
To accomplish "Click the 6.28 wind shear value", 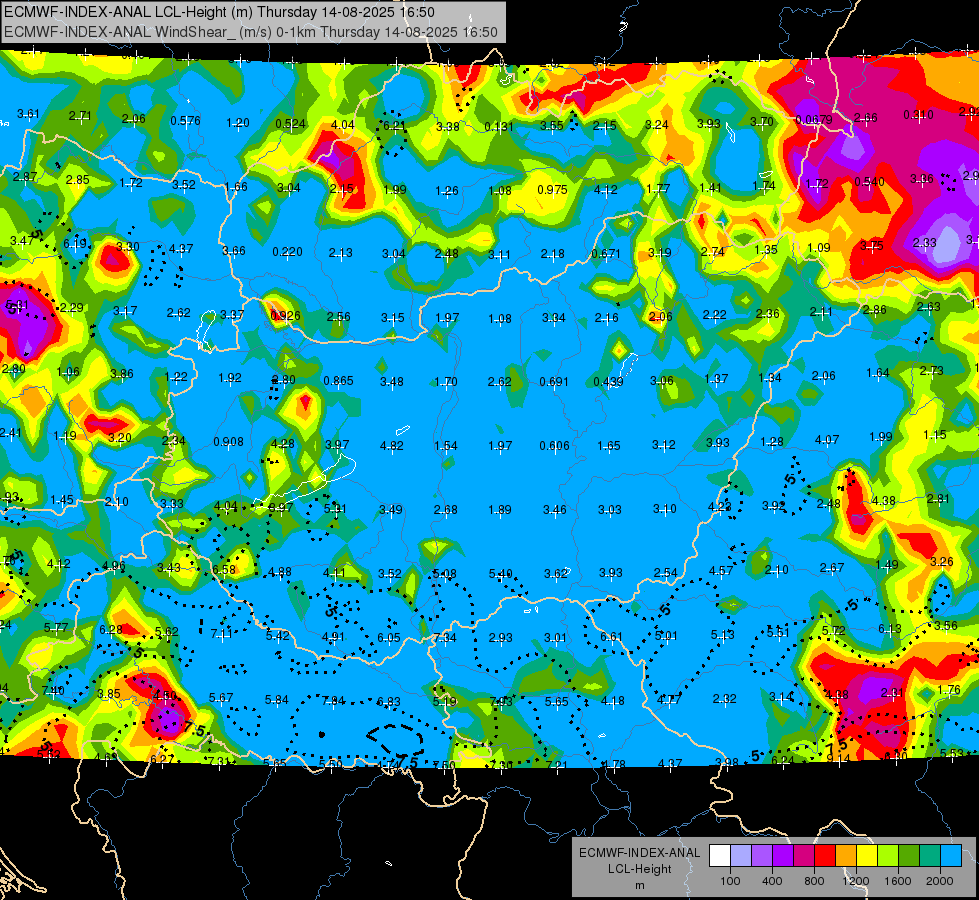I will pos(111,630).
